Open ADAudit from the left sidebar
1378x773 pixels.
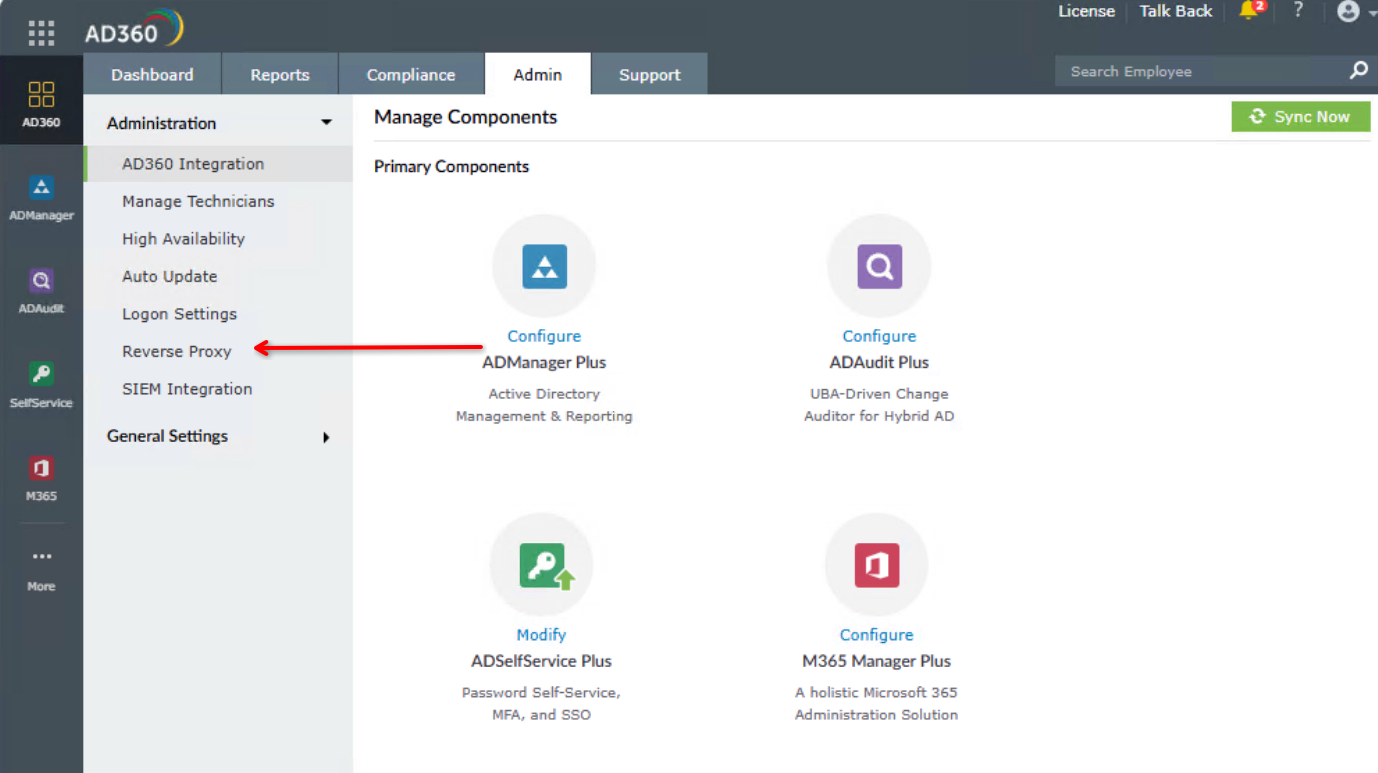click(x=41, y=291)
